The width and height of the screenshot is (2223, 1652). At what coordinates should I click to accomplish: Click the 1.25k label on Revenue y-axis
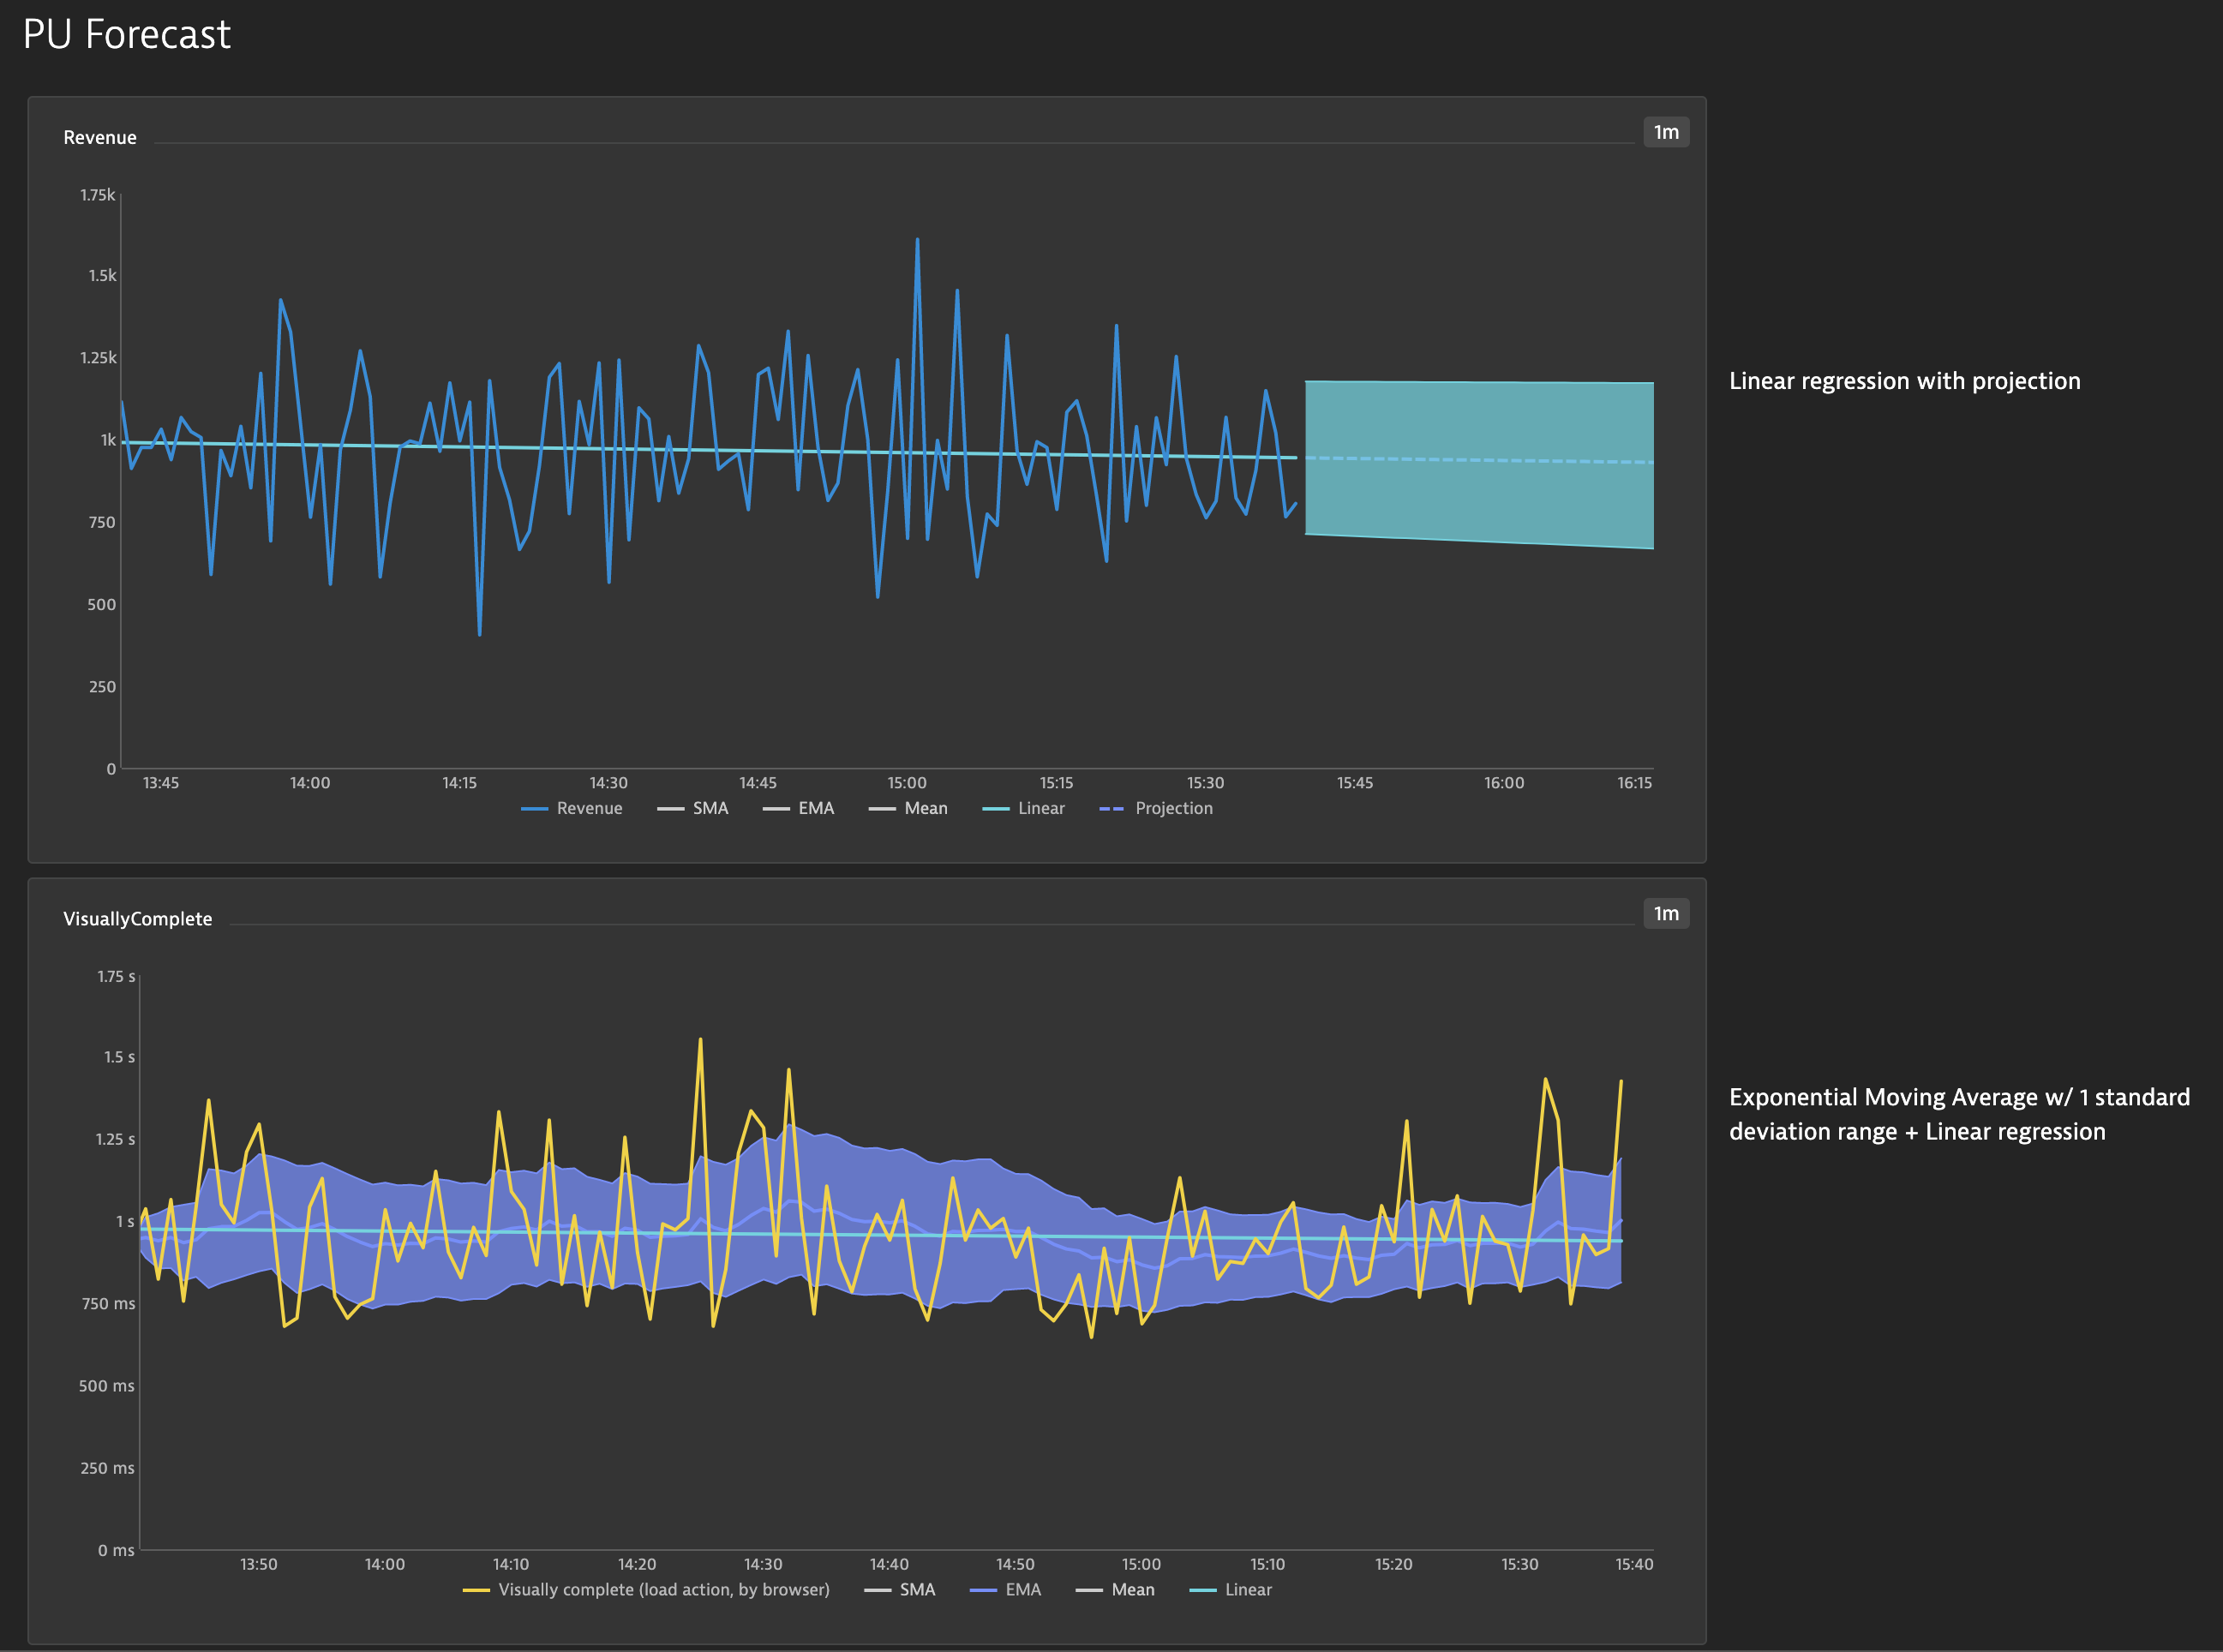pos(98,357)
